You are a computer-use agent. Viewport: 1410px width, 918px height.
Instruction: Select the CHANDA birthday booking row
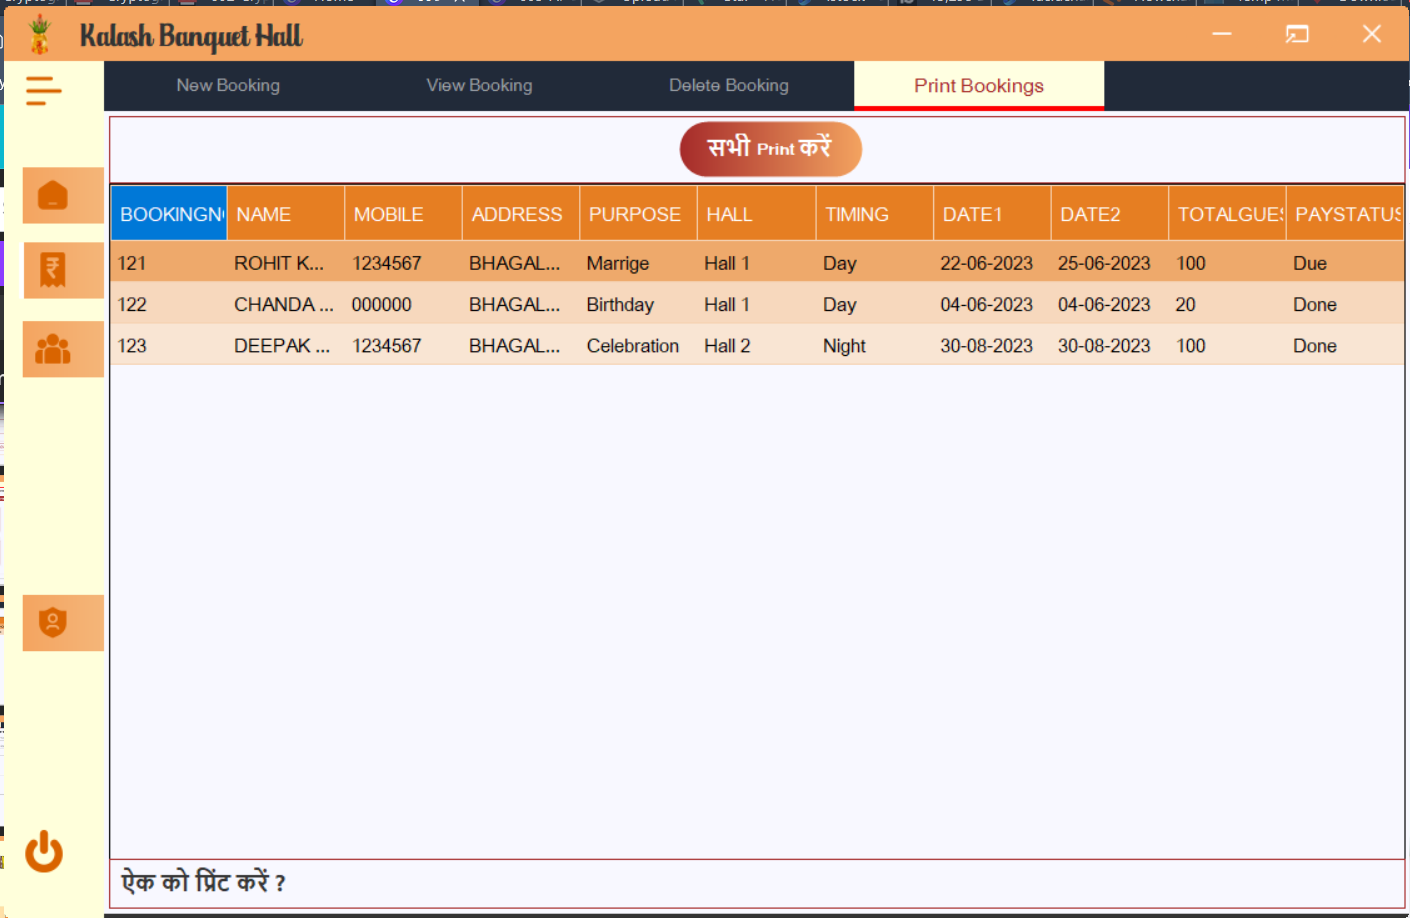pos(600,304)
